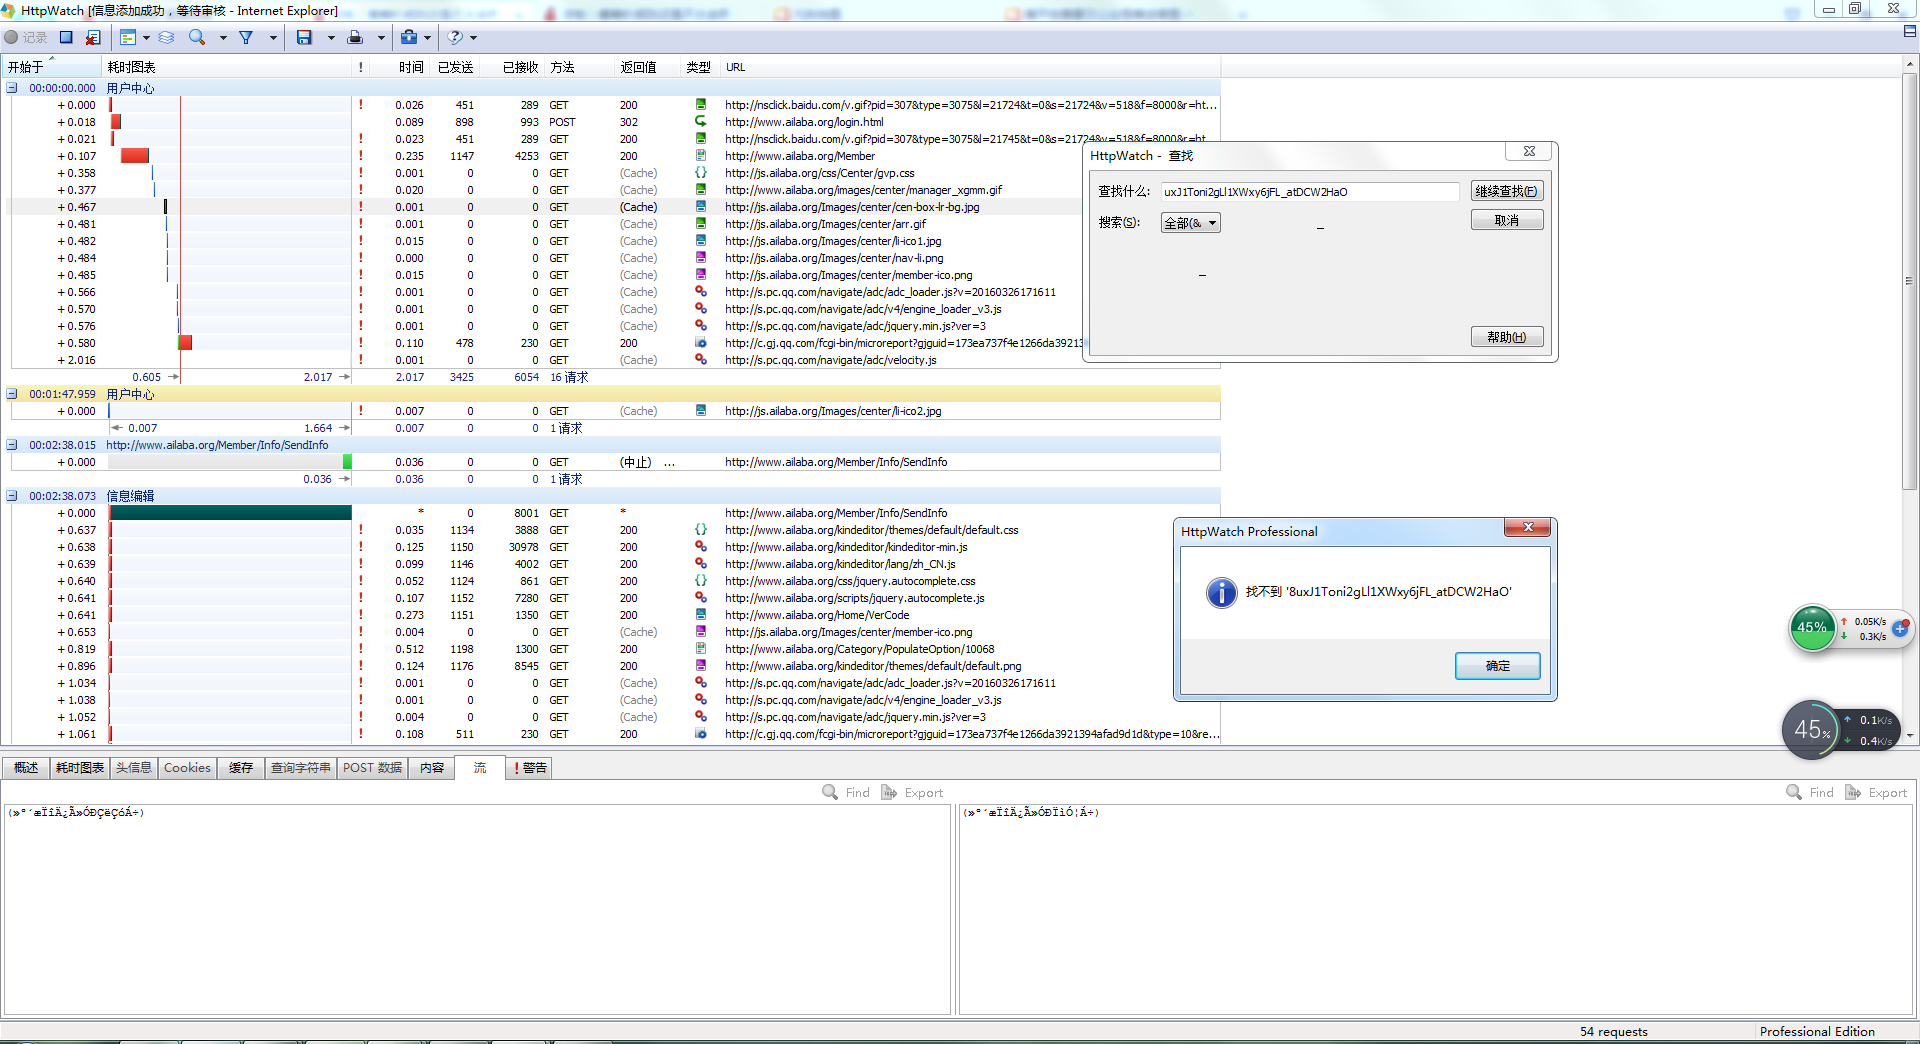
Task: Click the 取消 button in Find dialog
Action: pos(1506,220)
